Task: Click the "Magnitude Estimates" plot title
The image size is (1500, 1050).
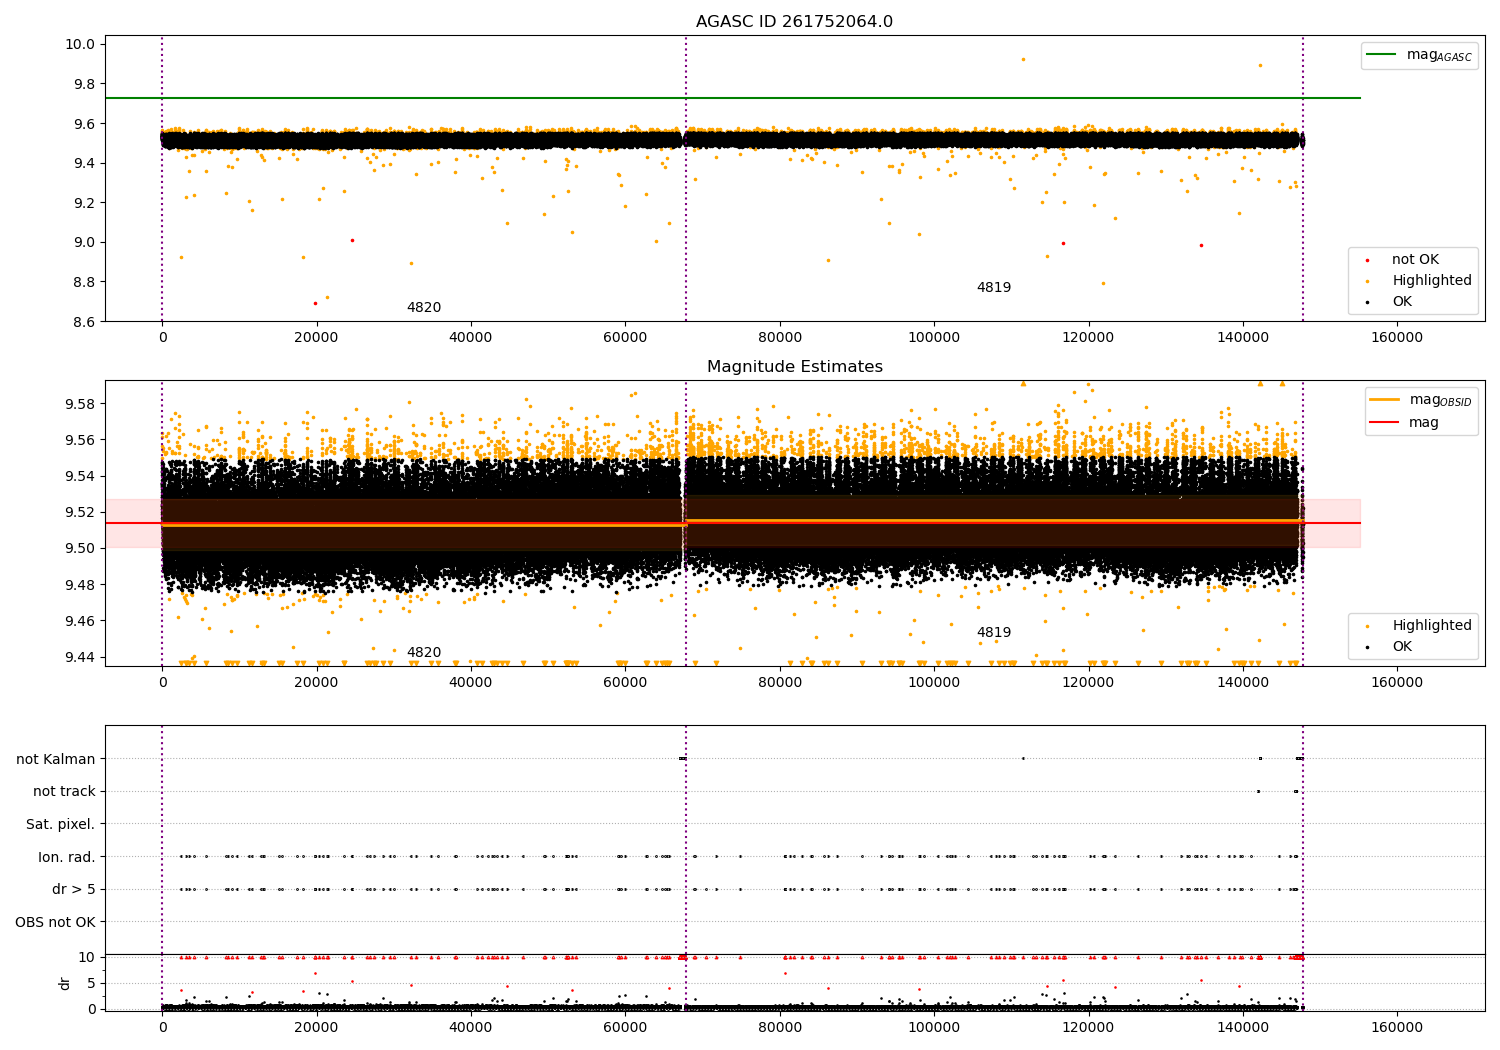Action: 794,367
